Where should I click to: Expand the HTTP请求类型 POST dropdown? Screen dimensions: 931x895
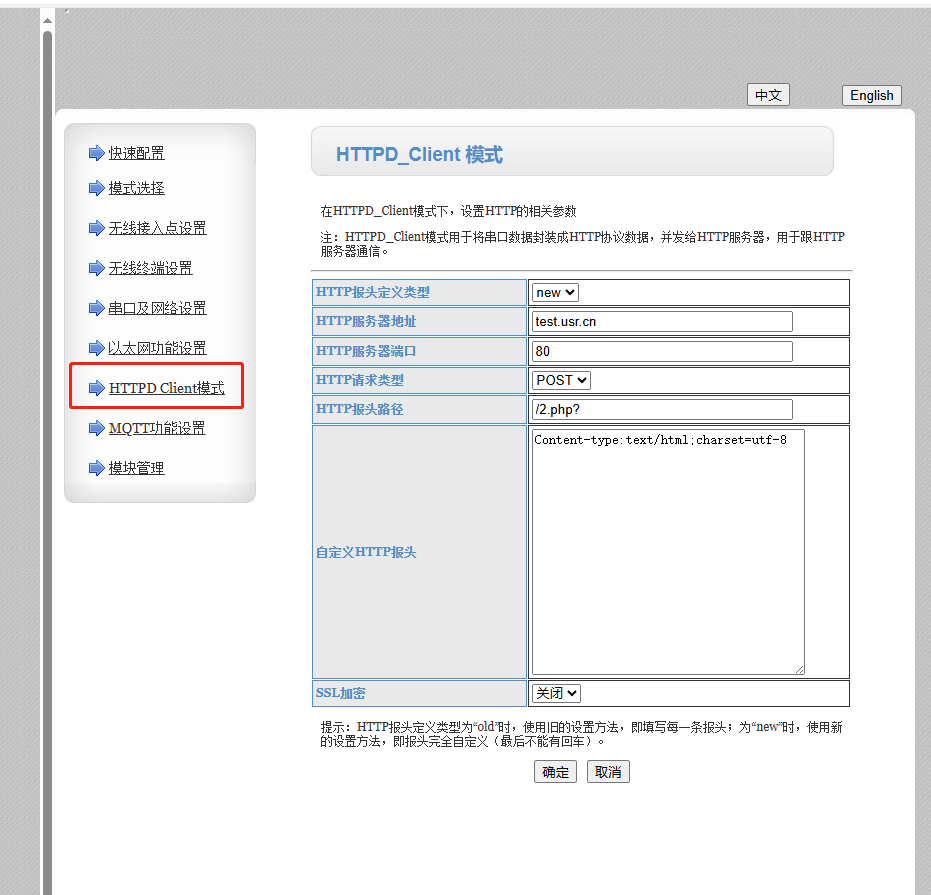pos(561,380)
